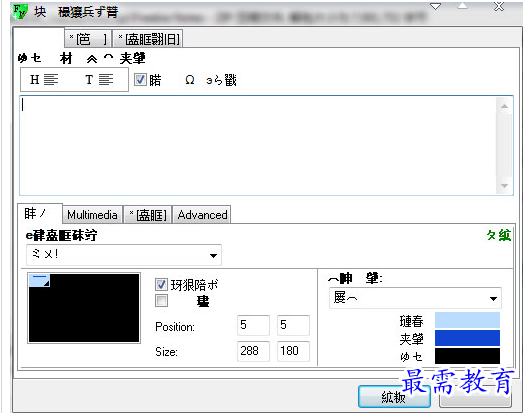The image size is (523, 413).
Task: Open the '*[盎眶]' tab next to Multimedia
Action: click(148, 215)
